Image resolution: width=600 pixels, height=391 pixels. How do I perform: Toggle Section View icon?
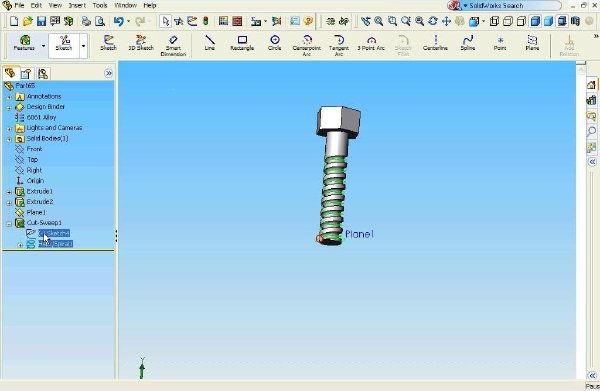click(575, 21)
